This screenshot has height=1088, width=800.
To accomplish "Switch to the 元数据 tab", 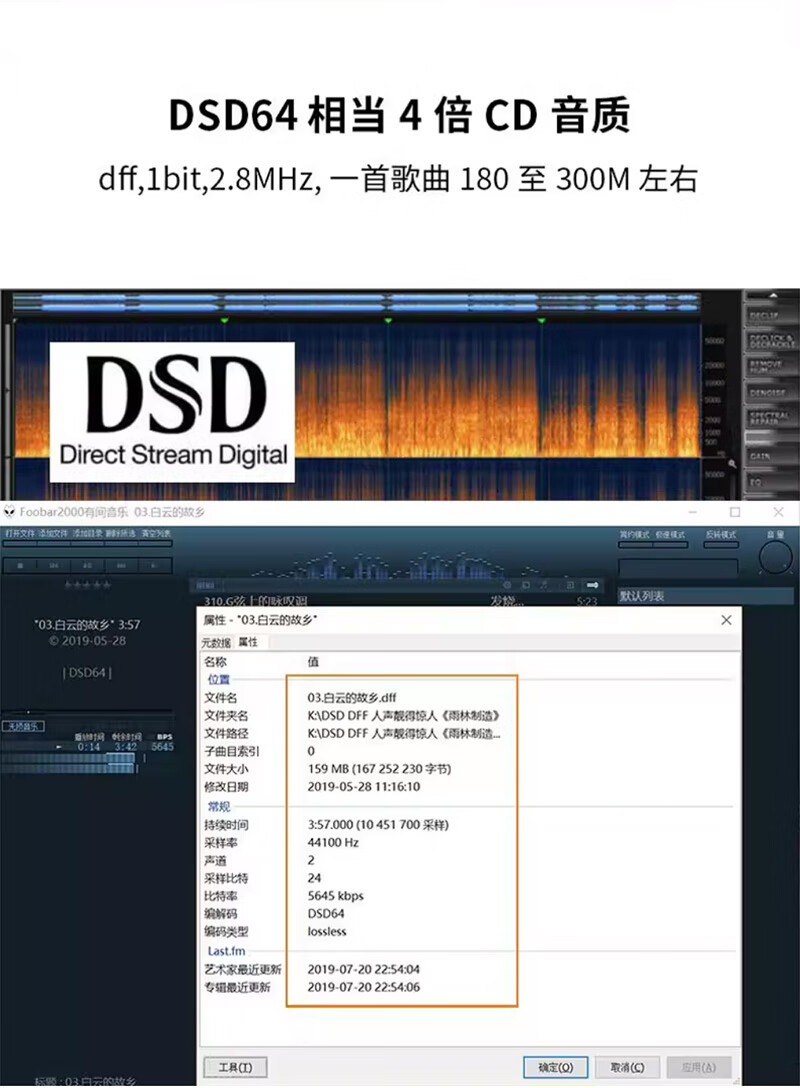I will [x=215, y=642].
